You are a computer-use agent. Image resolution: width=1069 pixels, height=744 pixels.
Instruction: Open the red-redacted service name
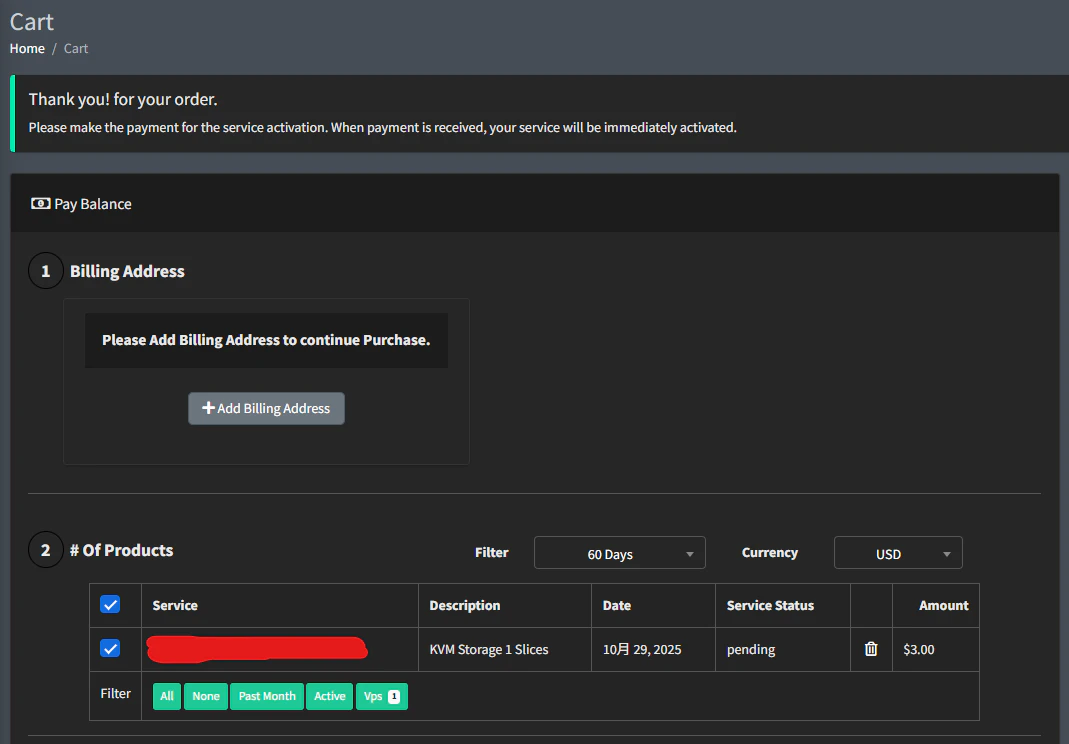coord(257,649)
